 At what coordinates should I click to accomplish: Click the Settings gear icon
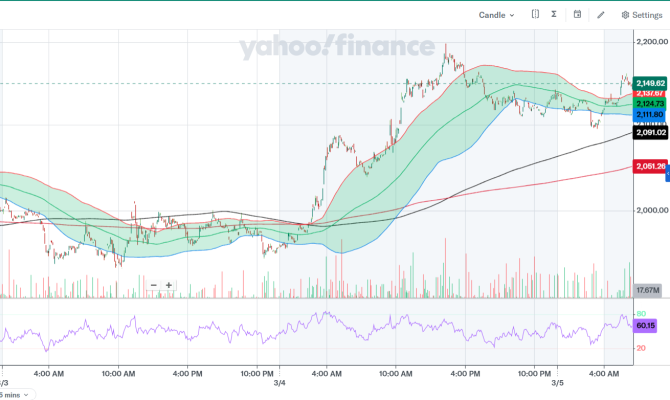[626, 15]
